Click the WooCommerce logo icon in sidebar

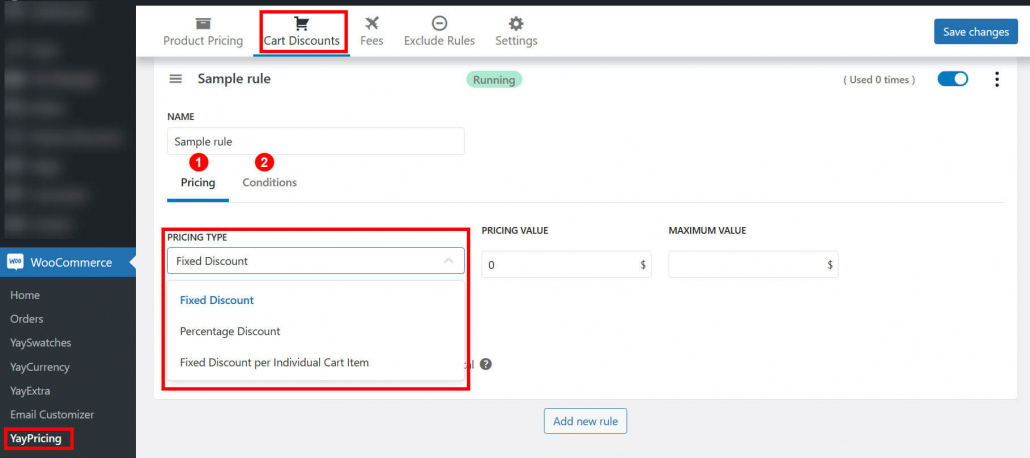15,262
